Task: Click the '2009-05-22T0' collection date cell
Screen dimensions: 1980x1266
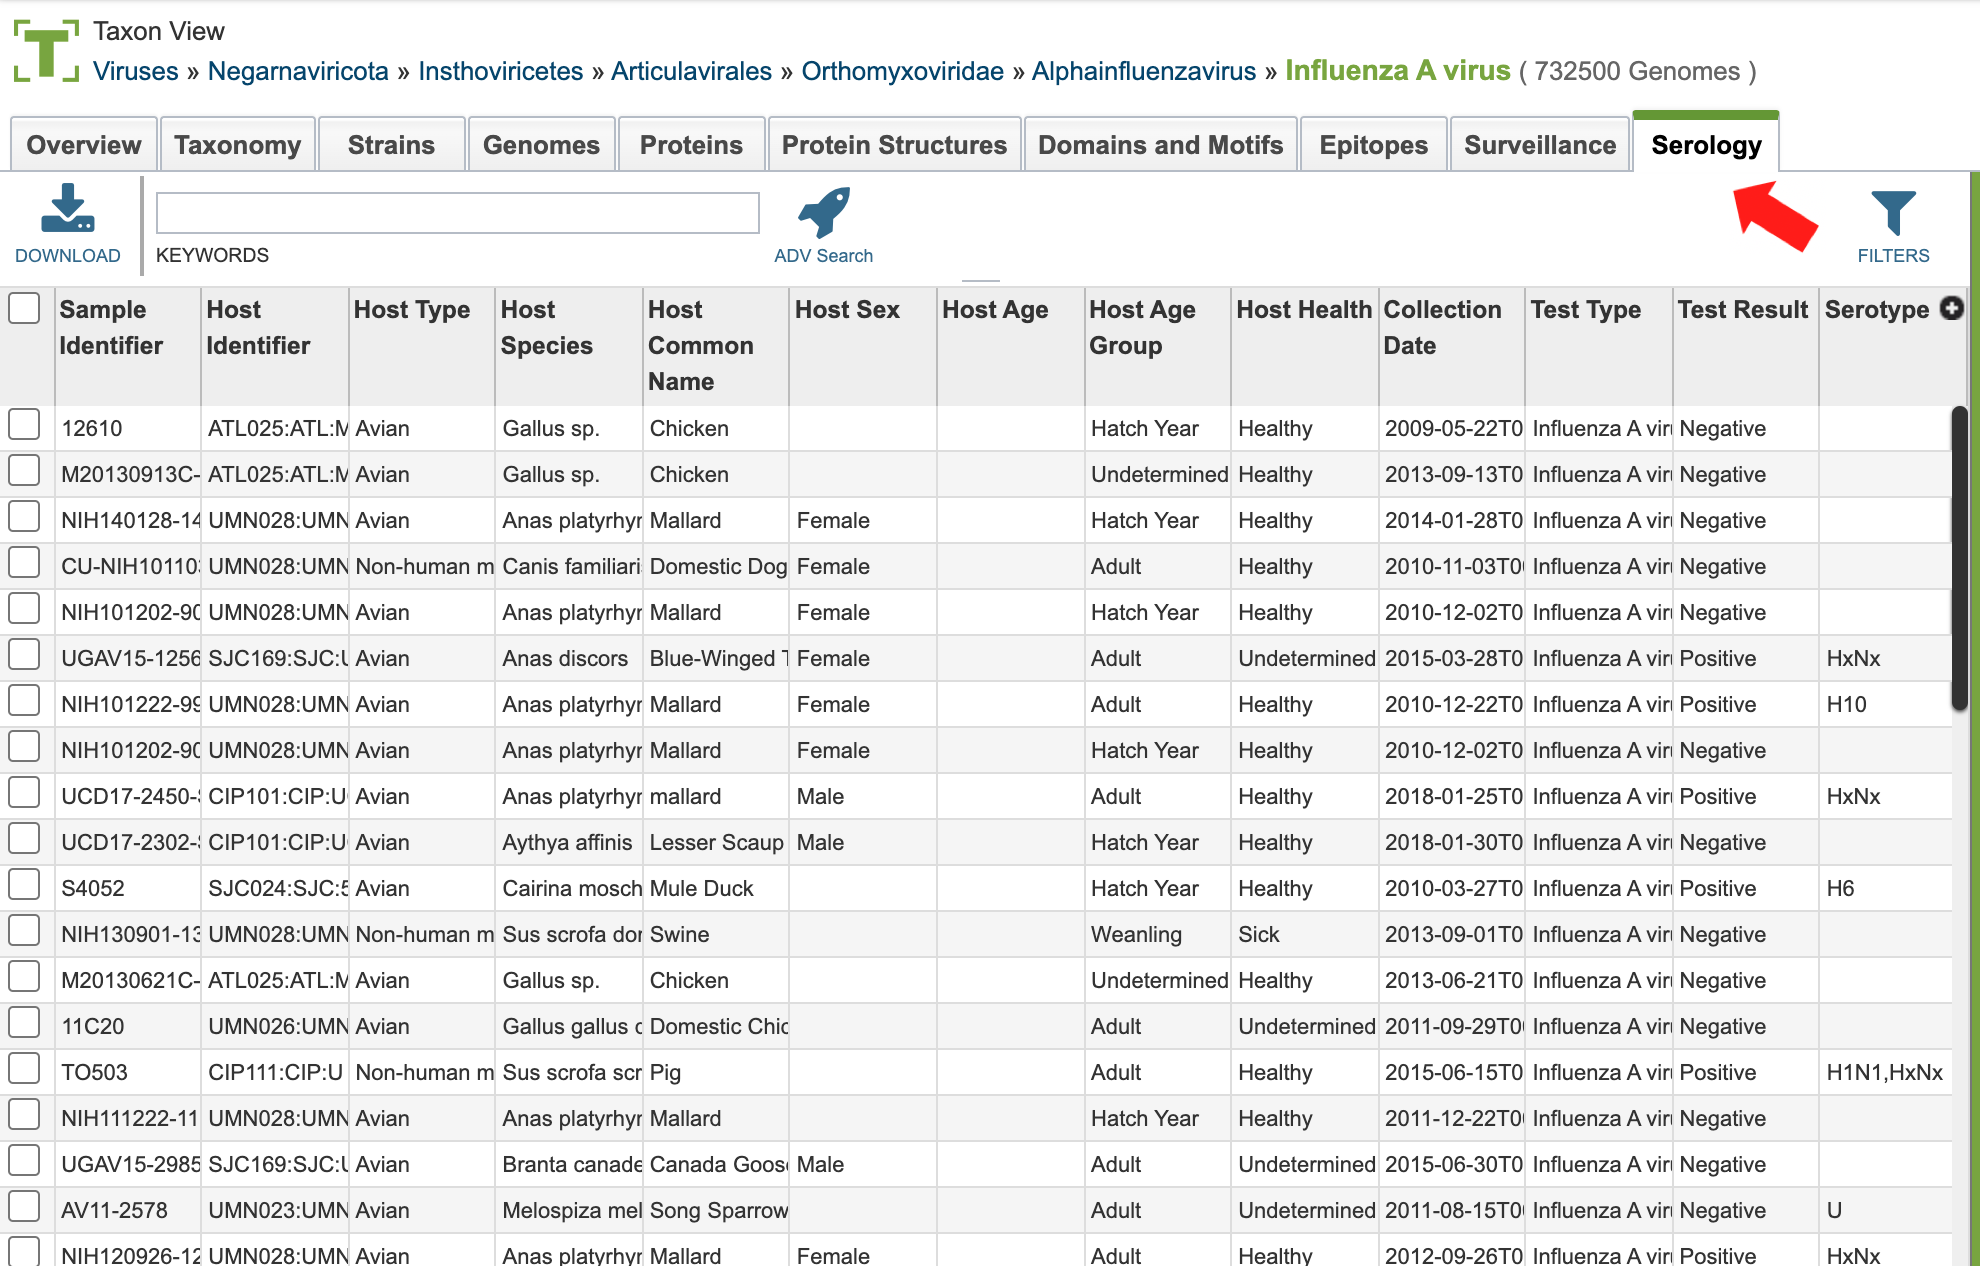Action: [1453, 428]
